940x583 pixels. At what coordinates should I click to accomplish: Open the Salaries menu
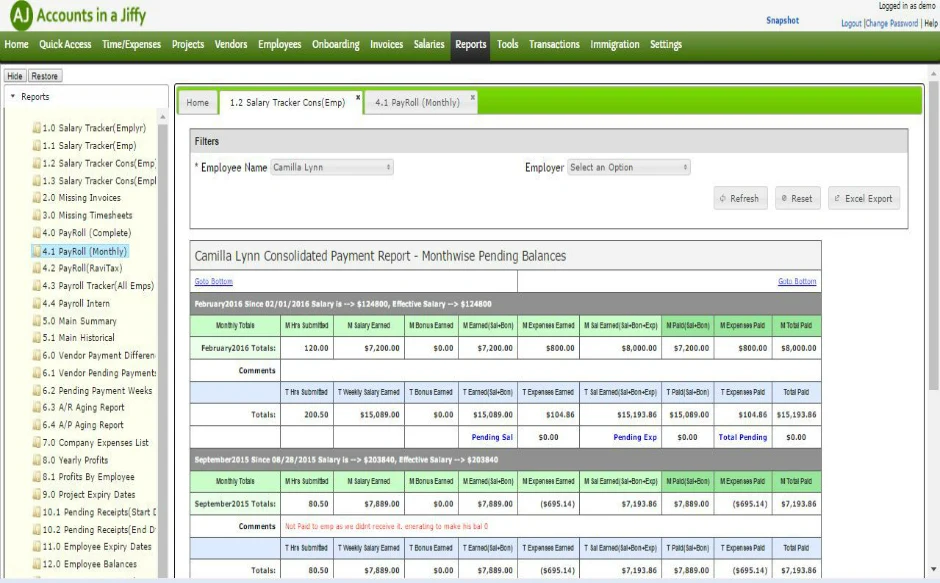point(429,44)
